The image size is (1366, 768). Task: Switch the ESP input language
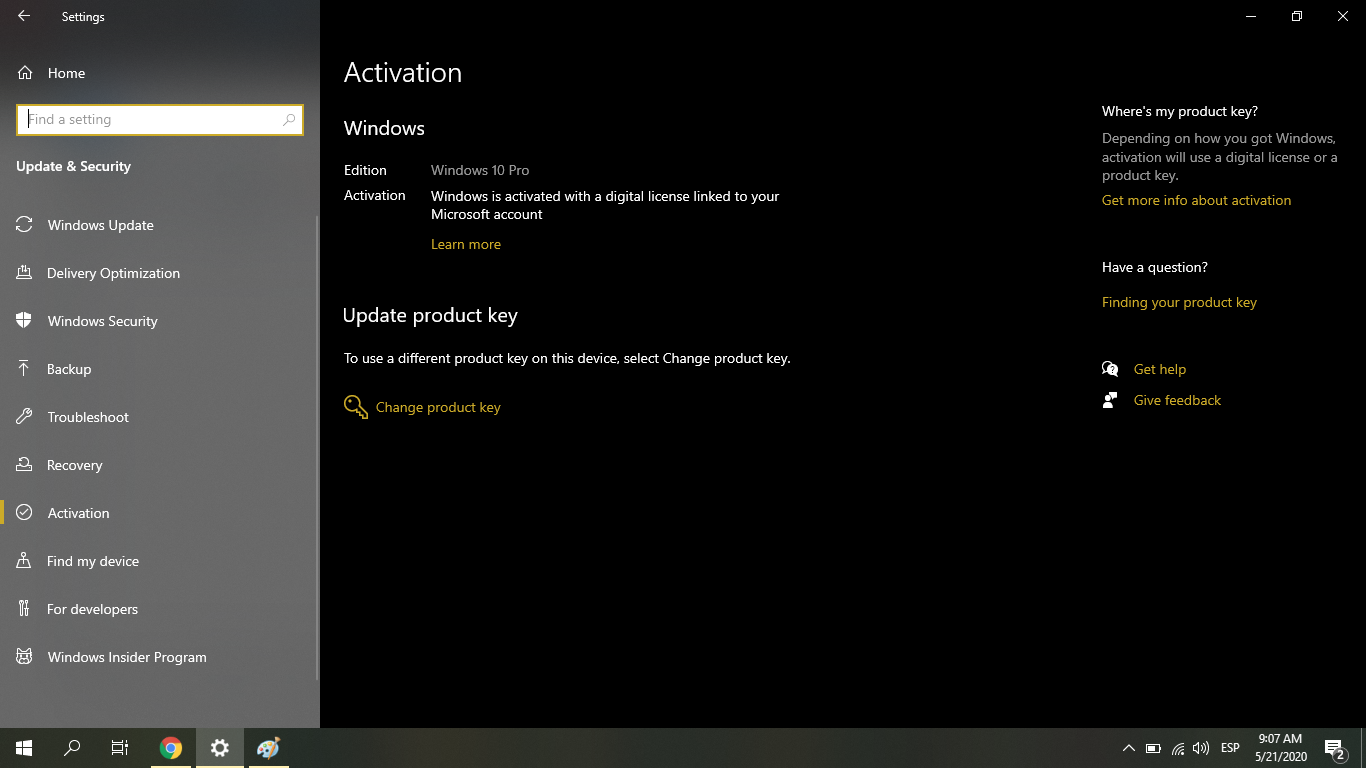1230,748
